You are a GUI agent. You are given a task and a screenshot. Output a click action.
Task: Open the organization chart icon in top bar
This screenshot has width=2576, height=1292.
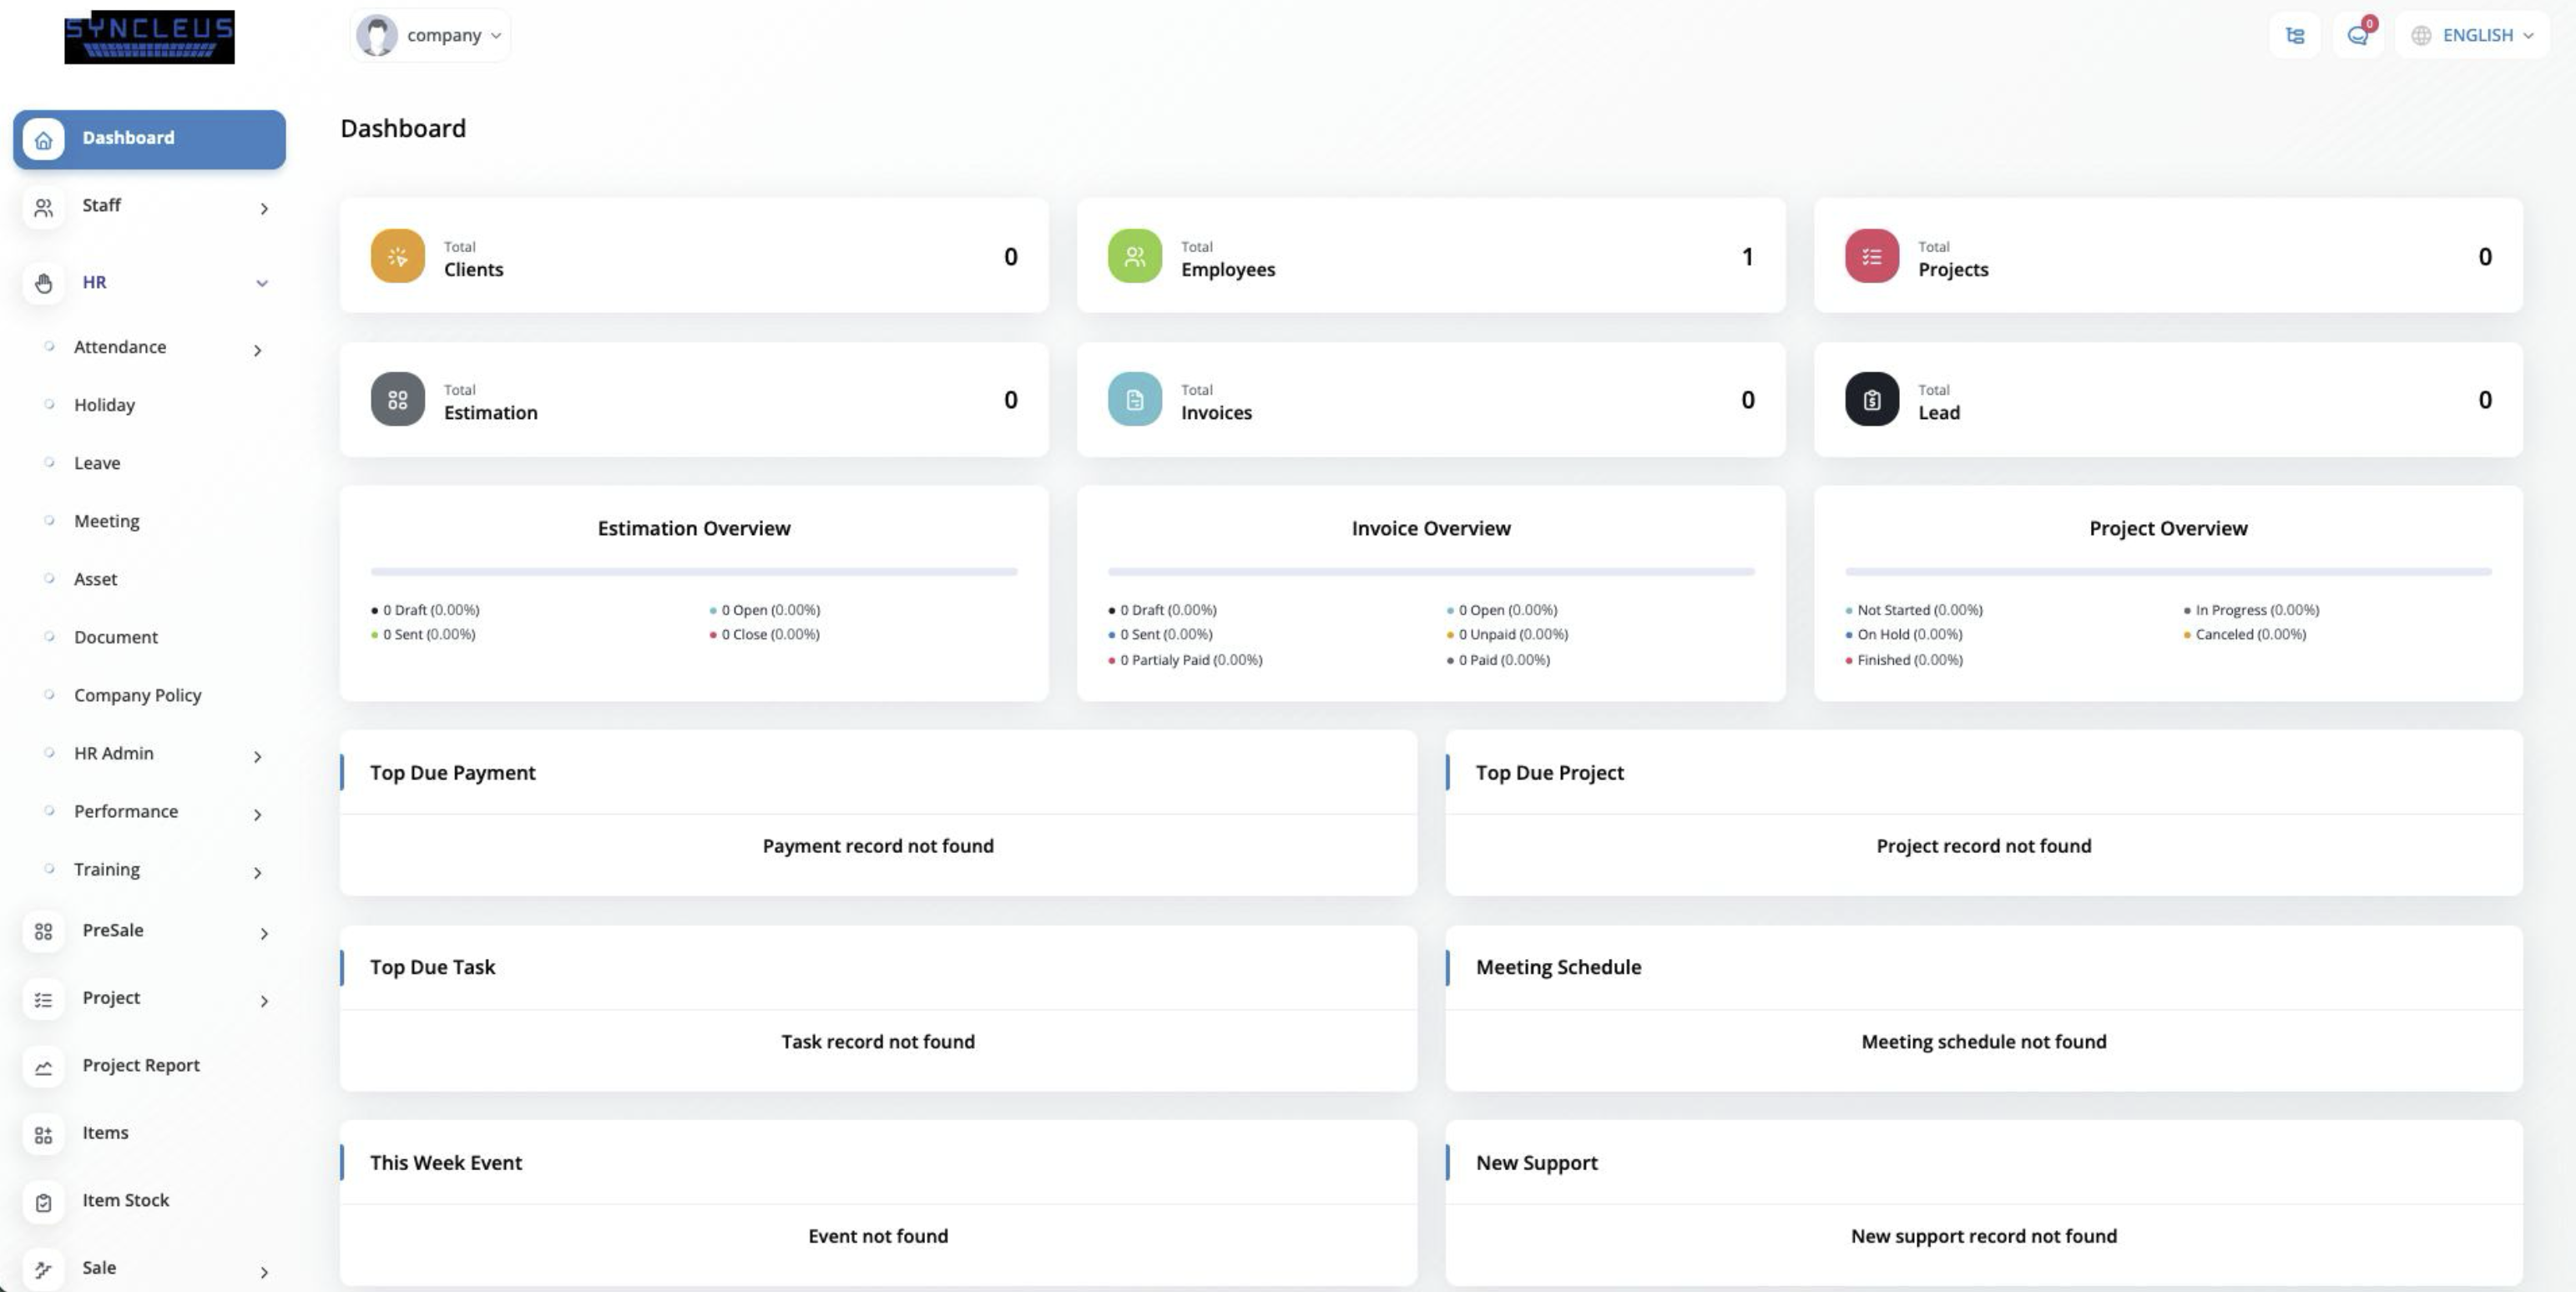(2295, 35)
